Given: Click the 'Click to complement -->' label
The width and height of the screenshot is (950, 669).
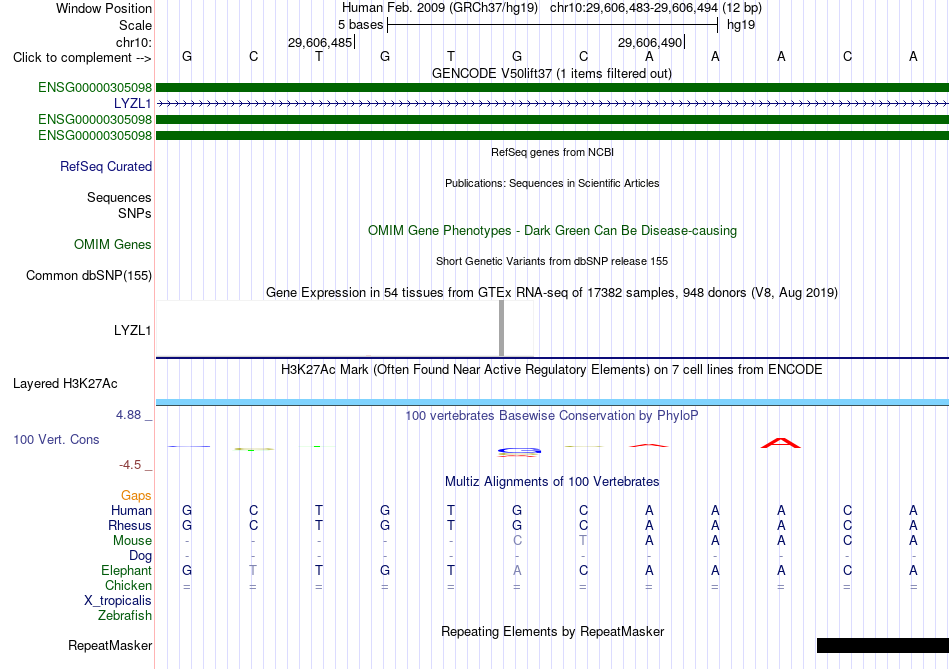Looking at the screenshot, I should point(82,58).
